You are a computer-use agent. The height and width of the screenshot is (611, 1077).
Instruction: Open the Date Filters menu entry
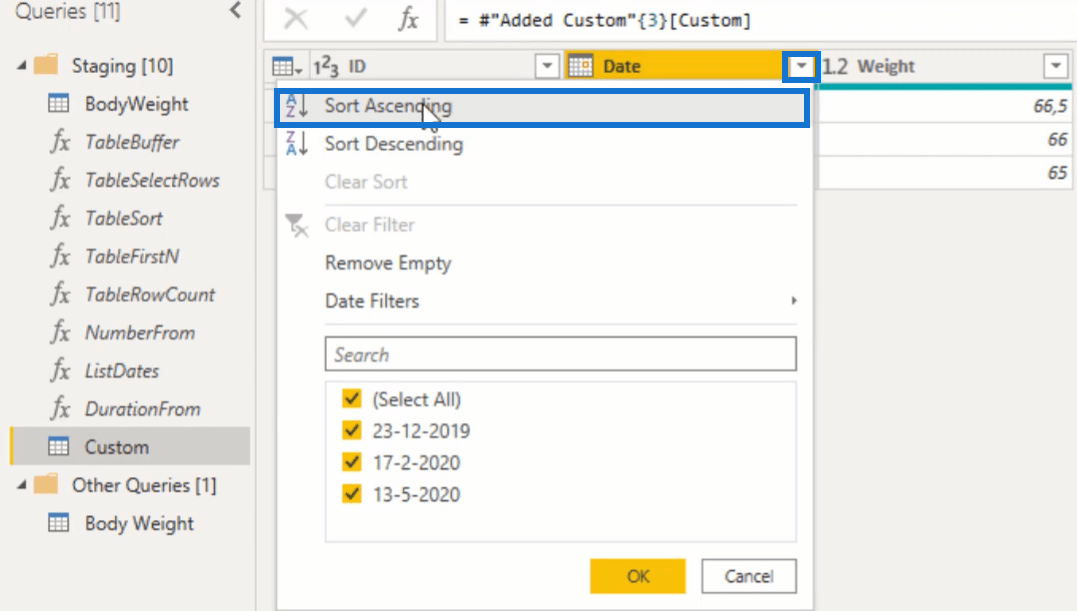click(x=545, y=301)
